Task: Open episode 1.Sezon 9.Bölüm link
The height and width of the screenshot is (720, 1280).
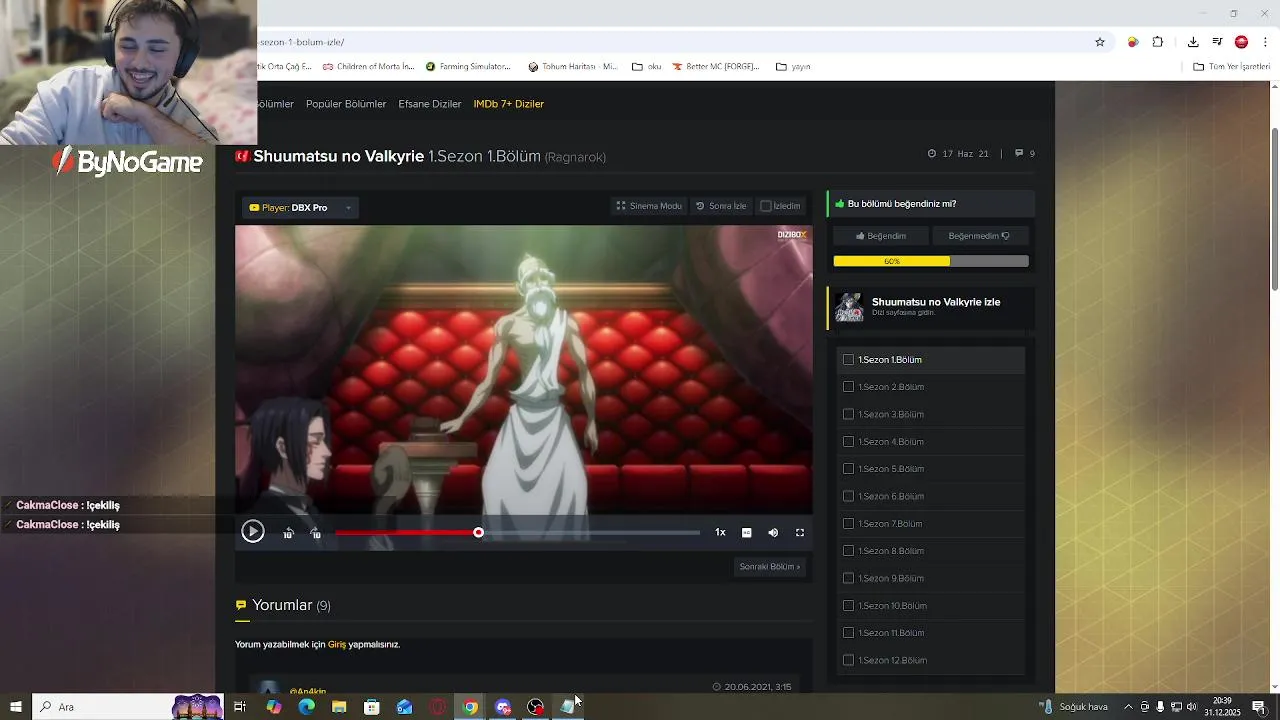Action: tap(891, 578)
